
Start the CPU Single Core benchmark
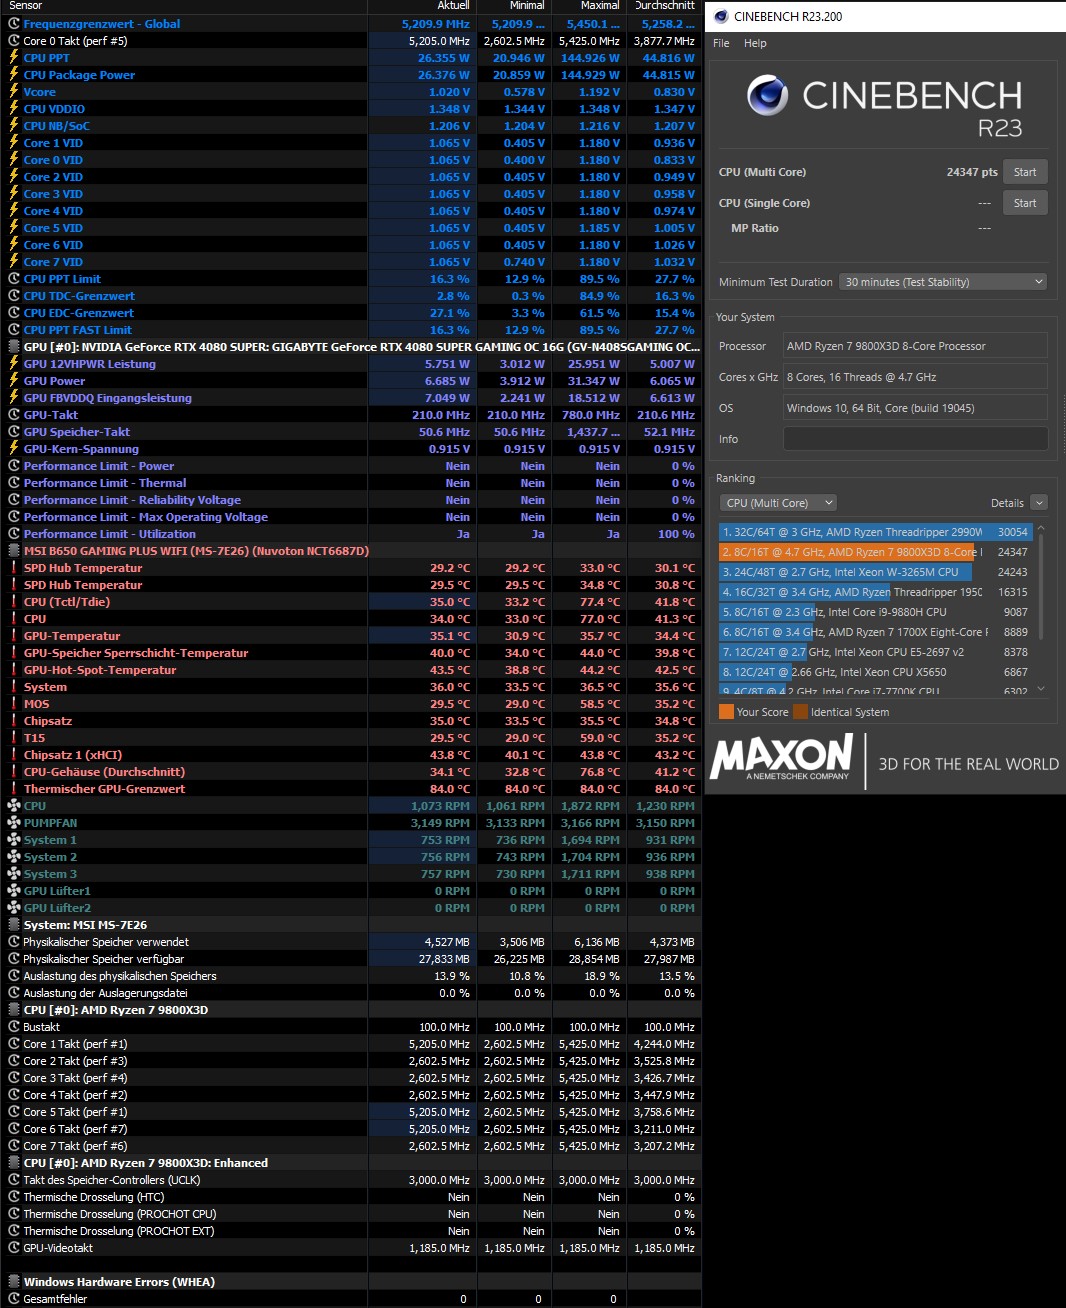[1024, 202]
